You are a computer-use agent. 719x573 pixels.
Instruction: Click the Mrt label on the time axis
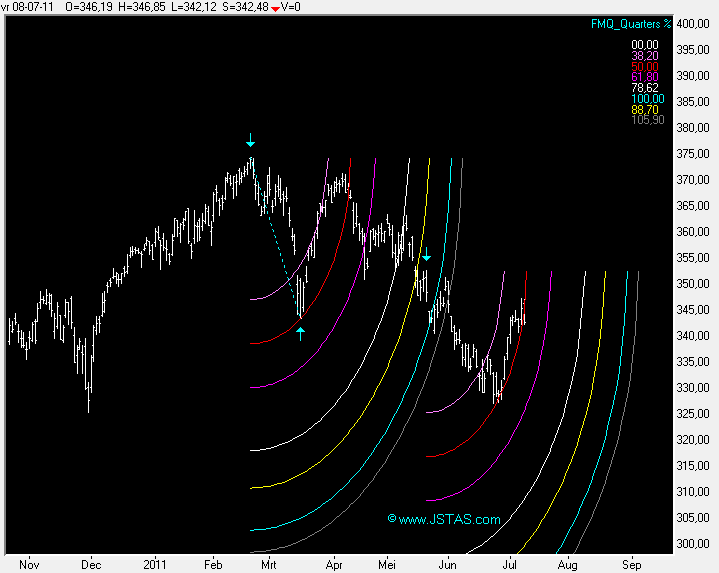[268, 563]
